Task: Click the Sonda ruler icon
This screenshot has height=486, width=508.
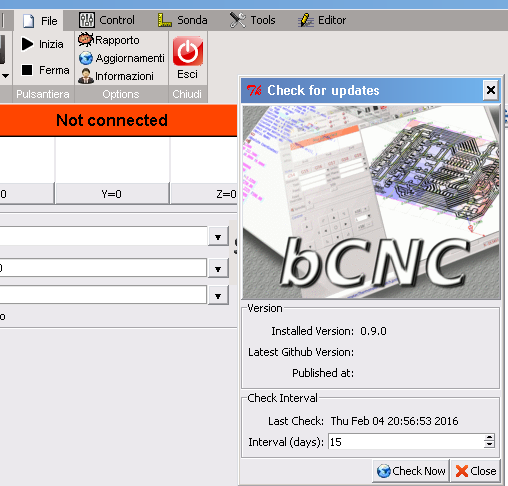Action: (x=164, y=20)
